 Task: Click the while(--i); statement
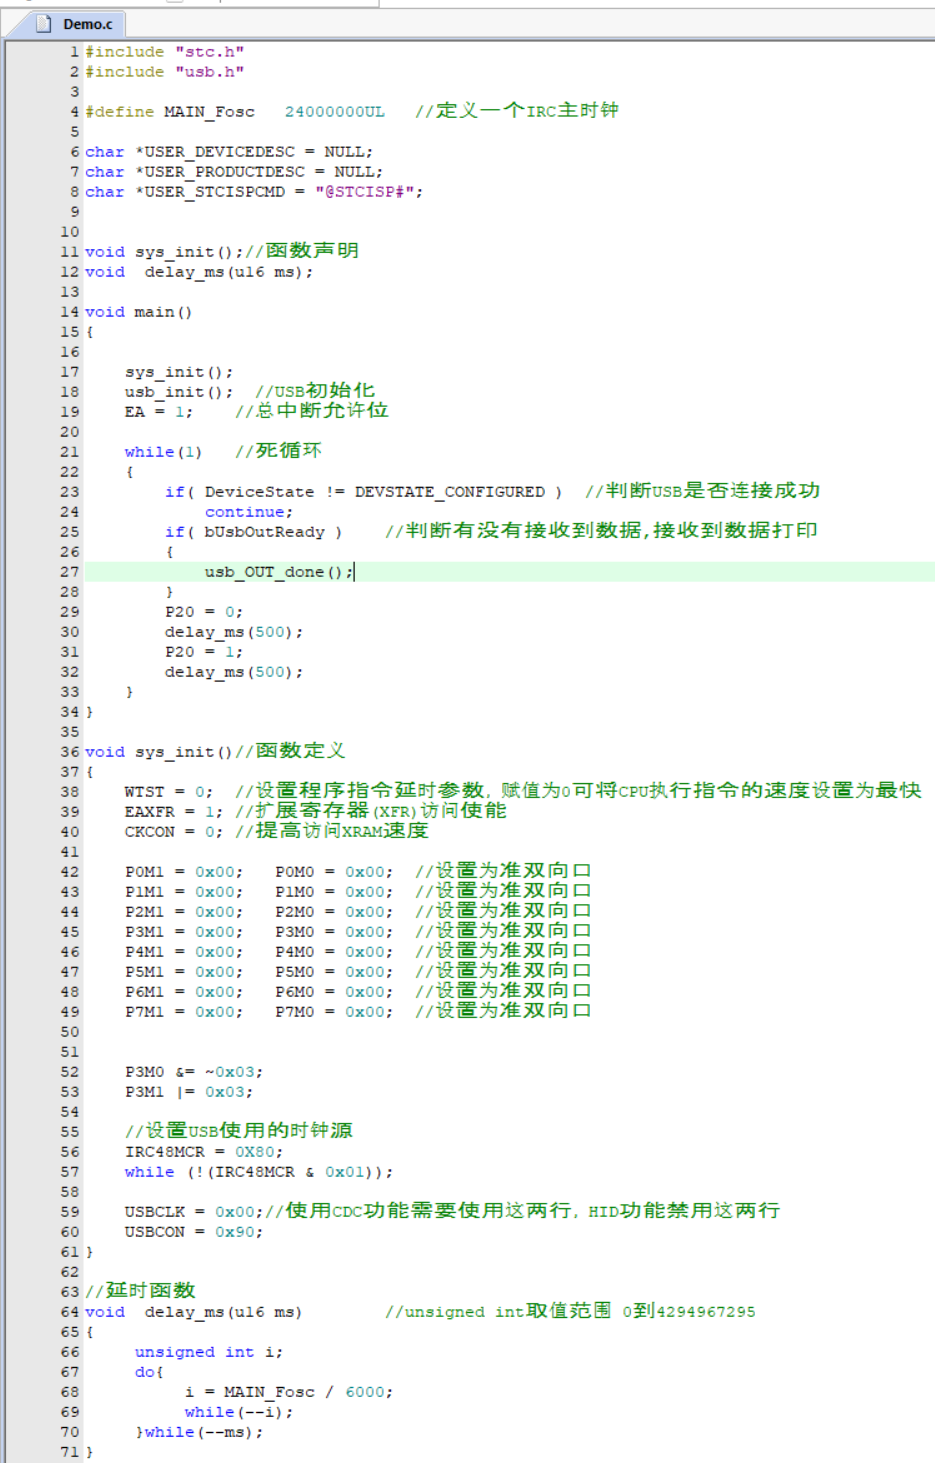[239, 1412]
